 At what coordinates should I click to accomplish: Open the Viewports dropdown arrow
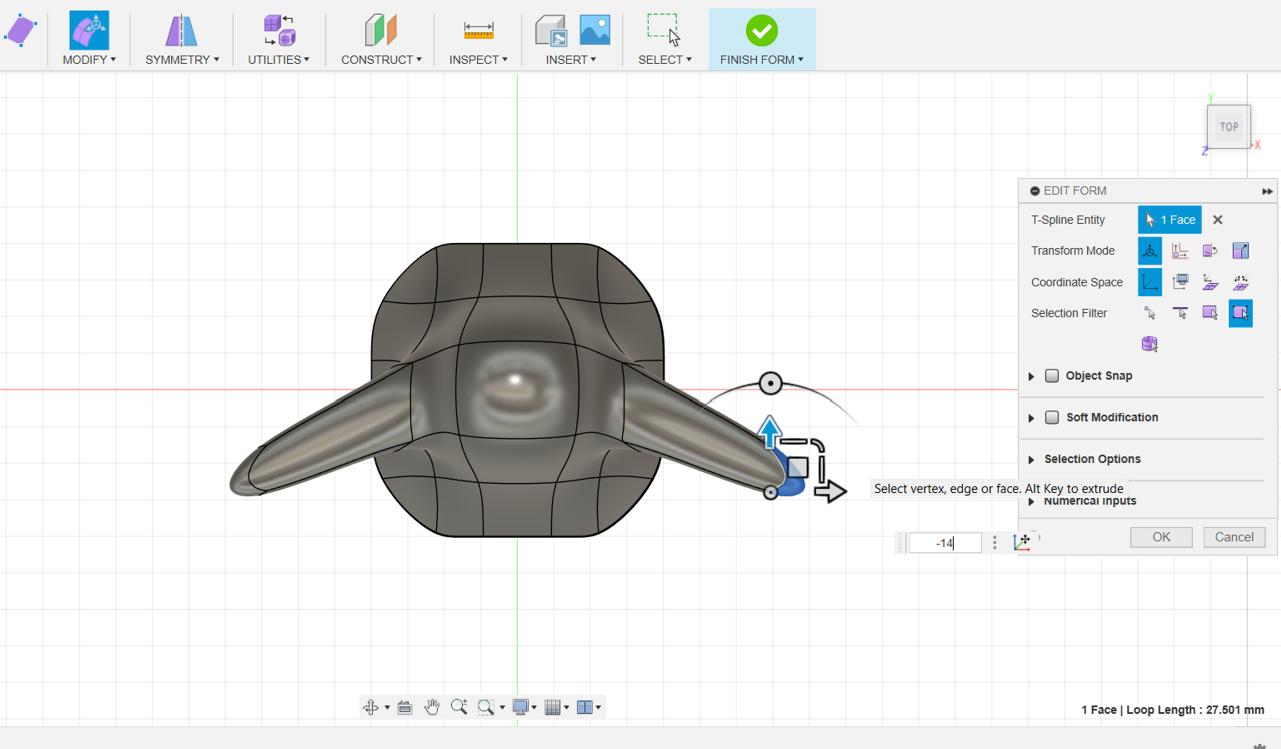click(x=598, y=708)
